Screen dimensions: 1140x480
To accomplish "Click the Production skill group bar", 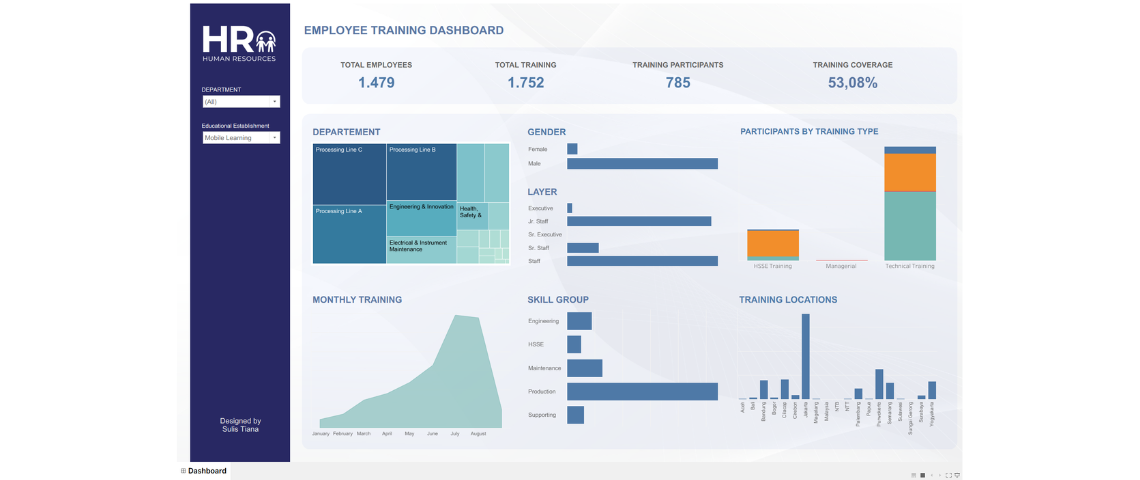I will click(x=642, y=391).
